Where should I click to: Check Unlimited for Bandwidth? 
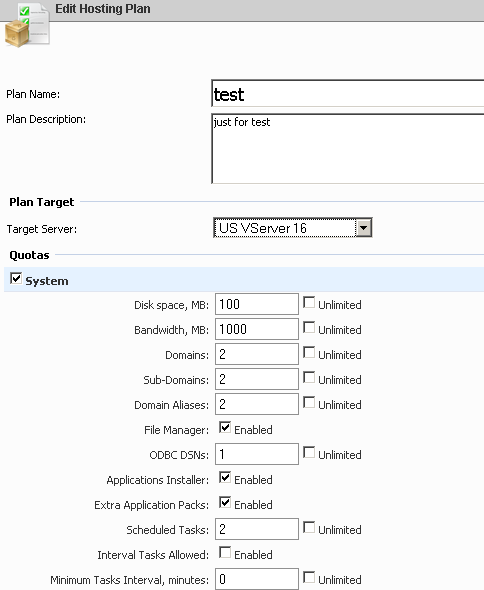(x=309, y=327)
